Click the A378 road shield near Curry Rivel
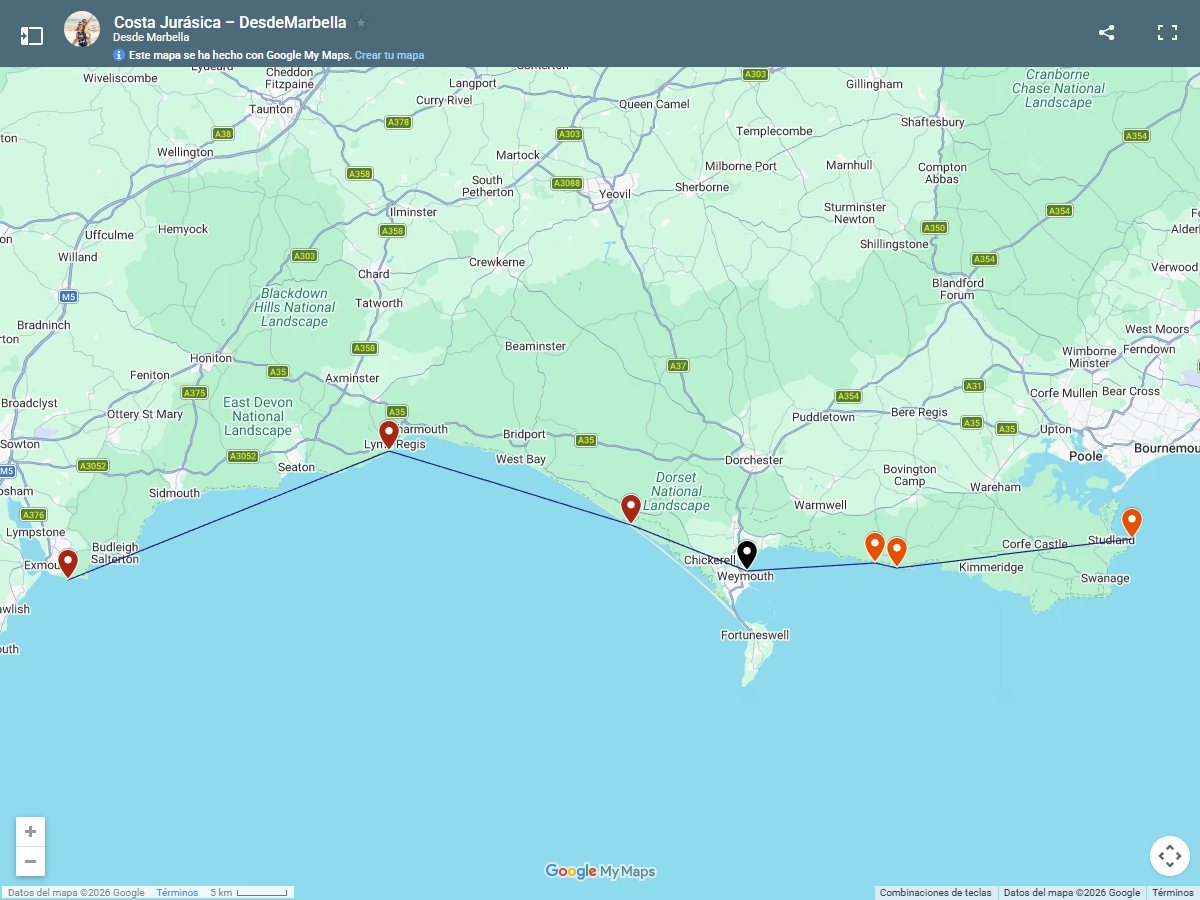 [398, 122]
